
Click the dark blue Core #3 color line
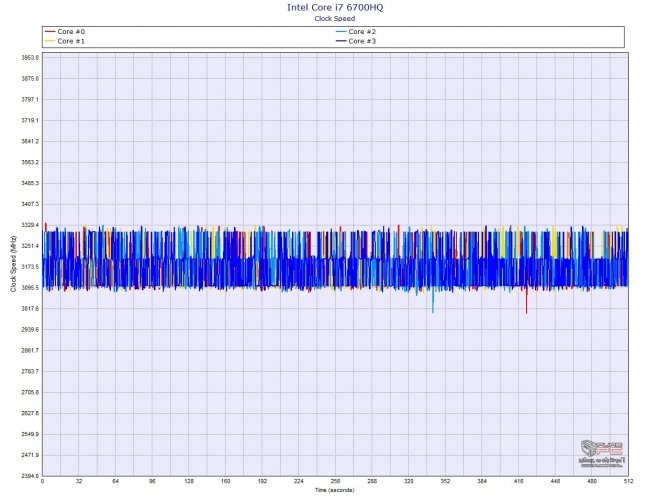point(341,41)
